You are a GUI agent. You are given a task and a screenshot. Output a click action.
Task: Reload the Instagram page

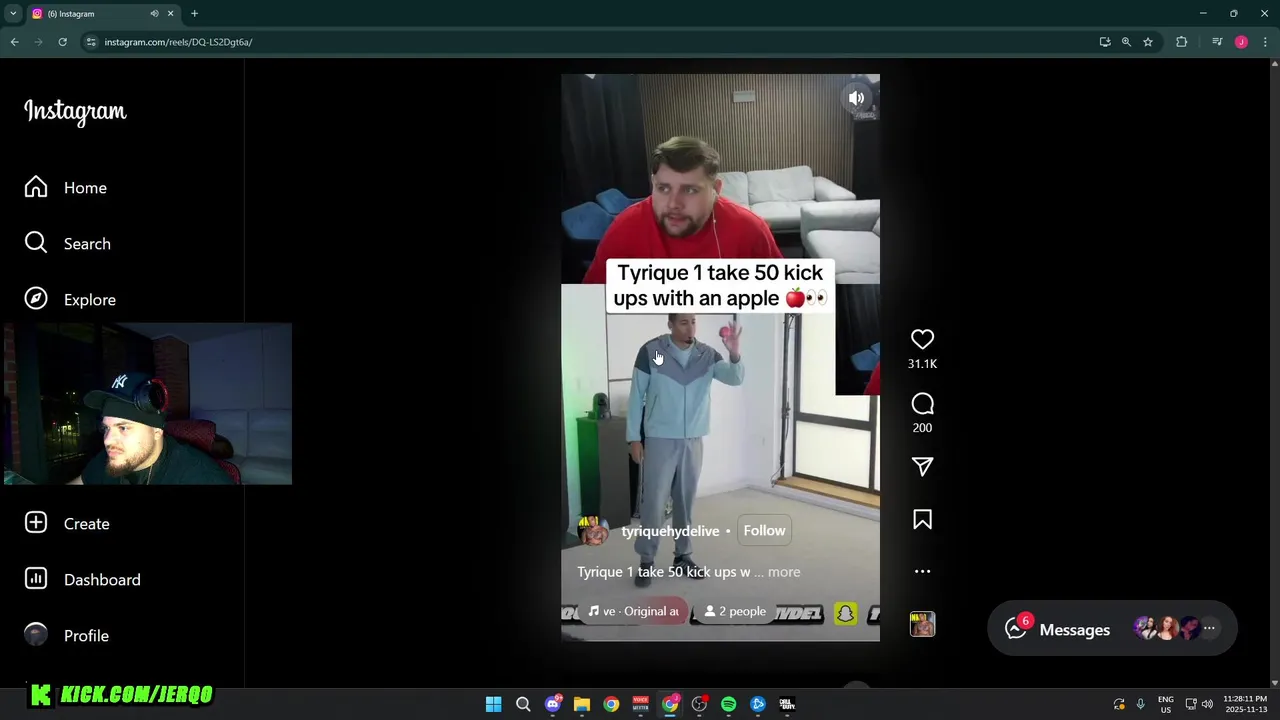pos(62,42)
